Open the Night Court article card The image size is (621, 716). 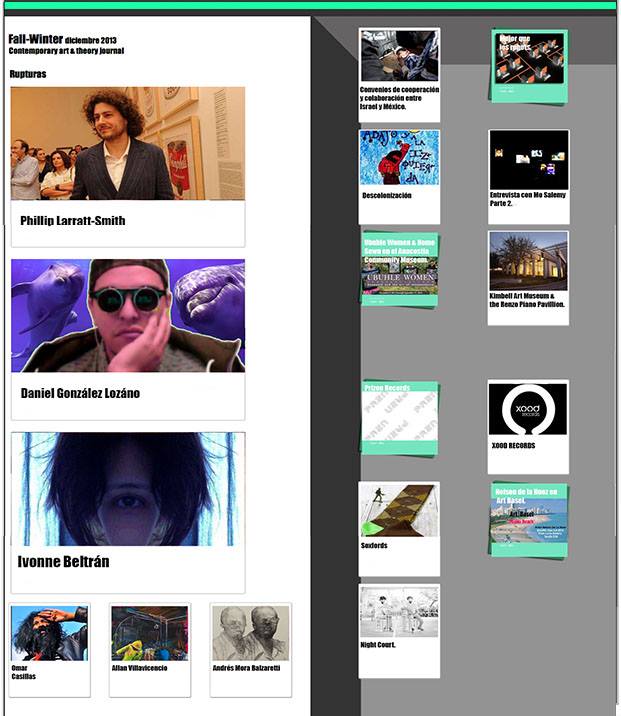tap(399, 631)
